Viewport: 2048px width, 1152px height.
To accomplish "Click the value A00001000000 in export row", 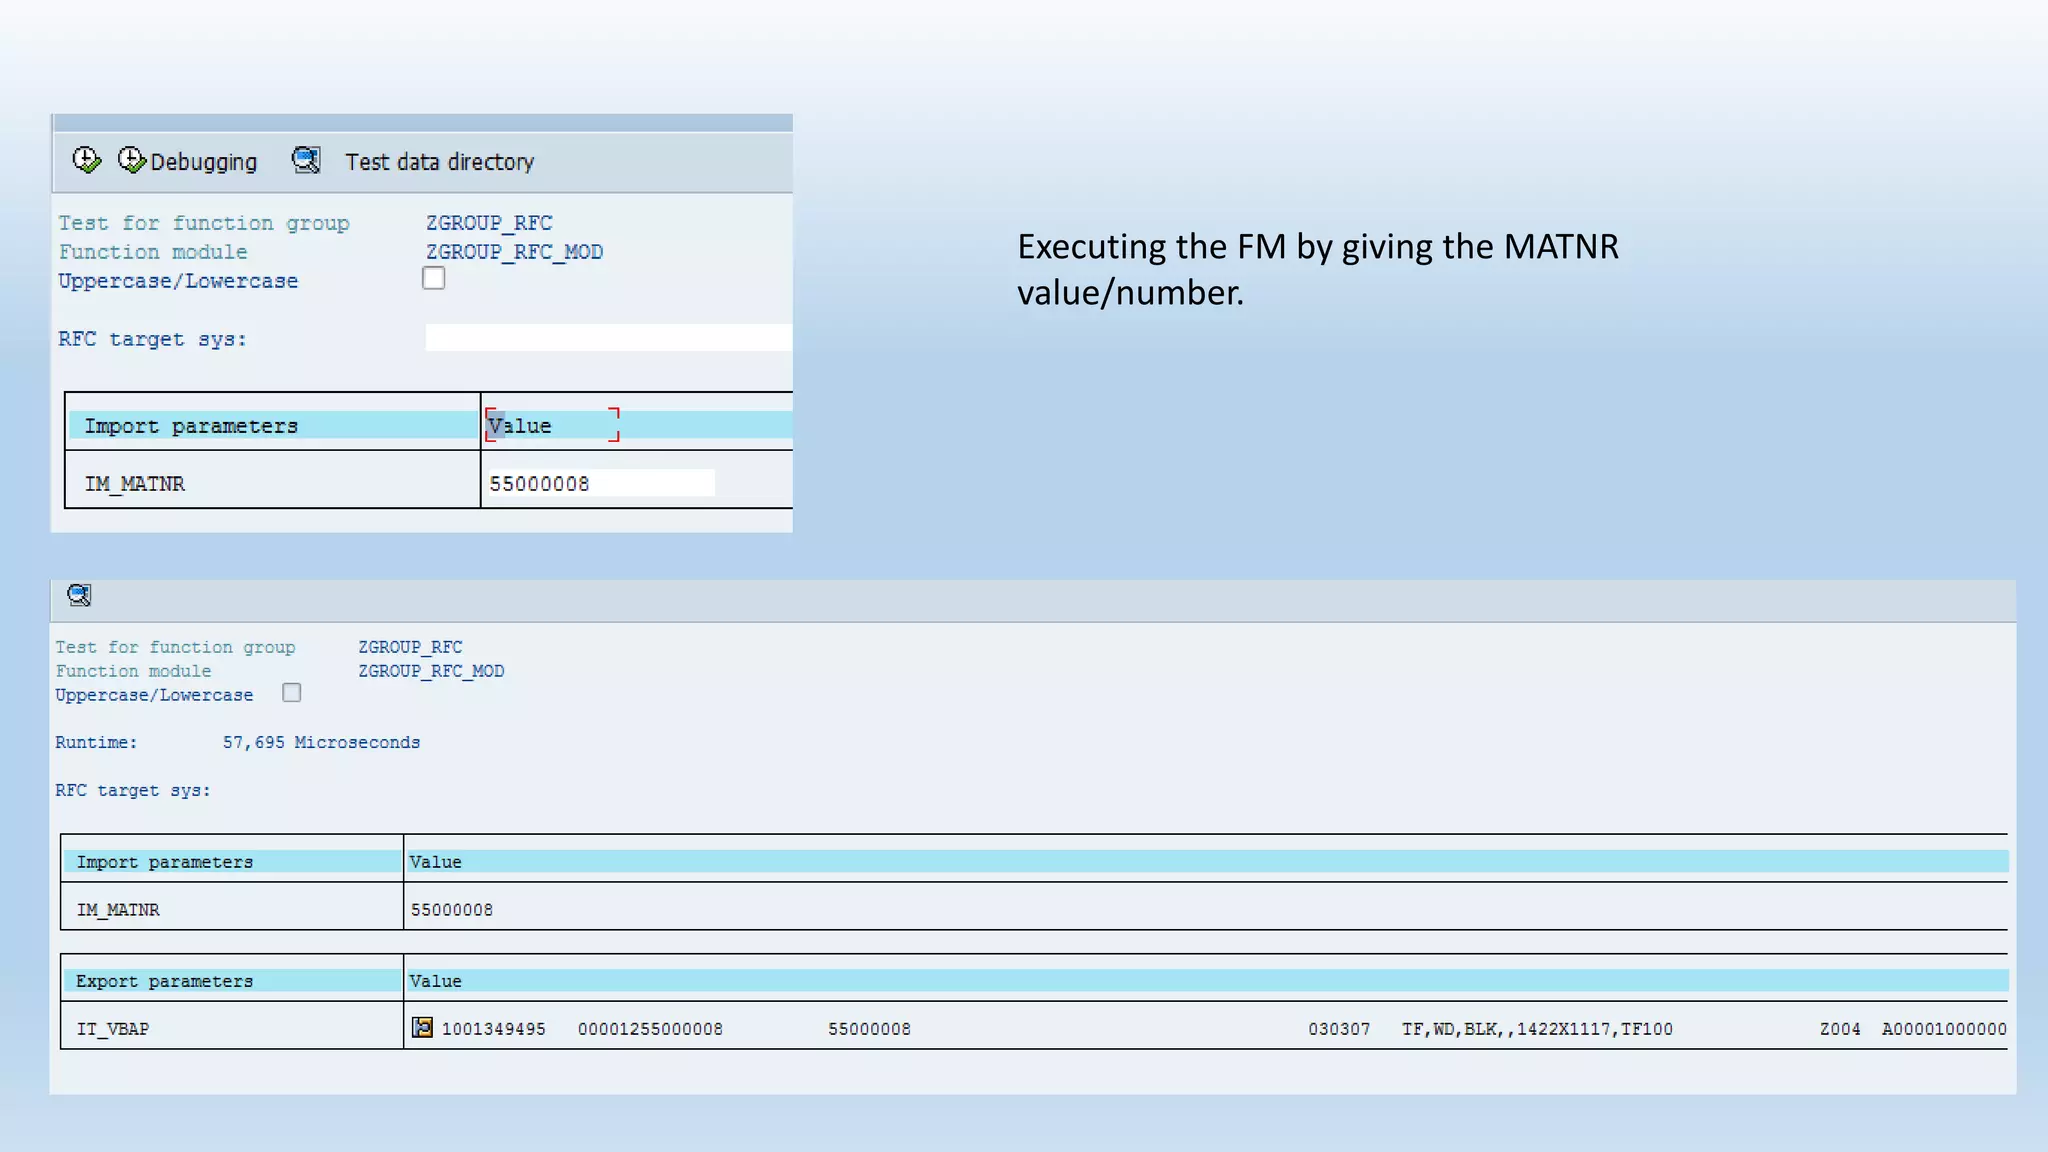I will [x=1944, y=1029].
